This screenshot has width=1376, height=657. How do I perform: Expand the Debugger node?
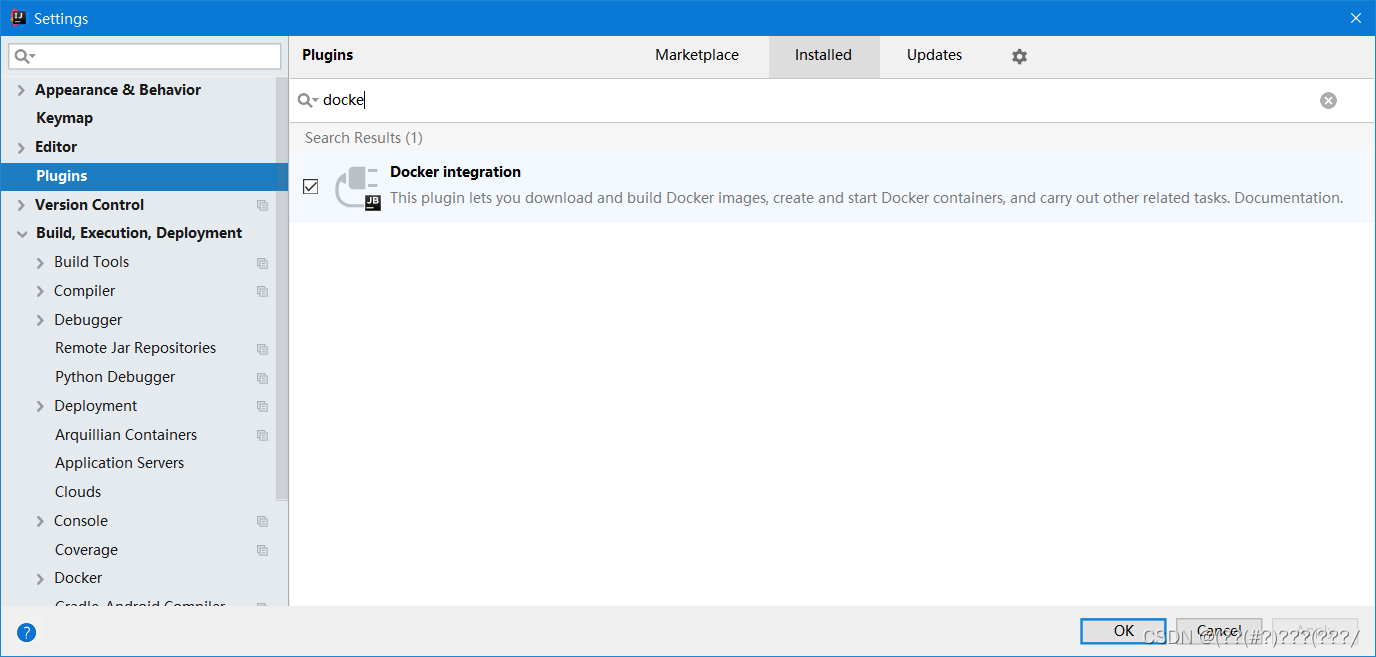tap(40, 320)
